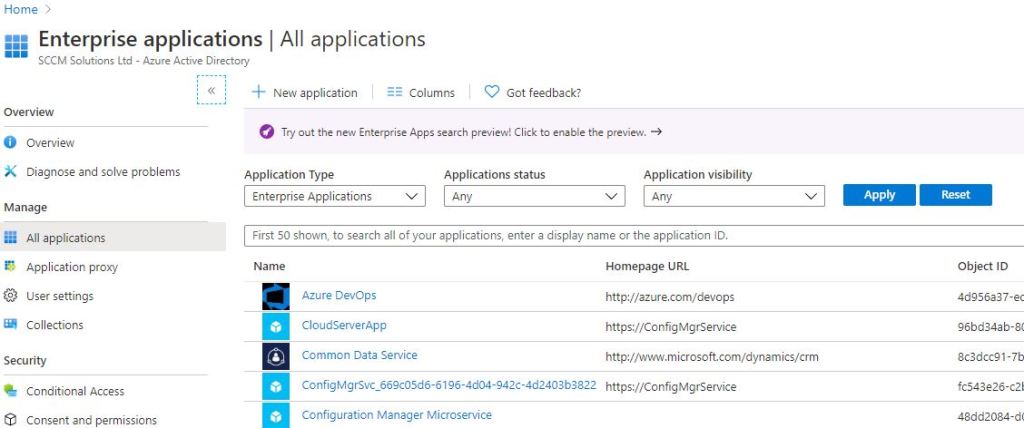Open the Columns chooser
Screen dimensions: 1024x428
click(421, 93)
